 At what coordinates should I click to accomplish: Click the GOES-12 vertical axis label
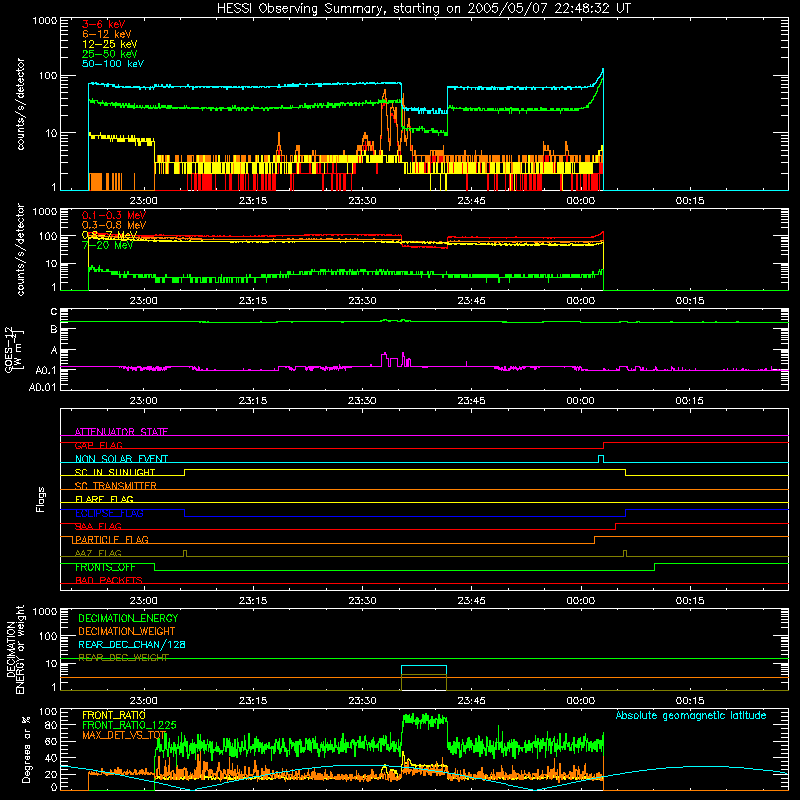point(13,349)
